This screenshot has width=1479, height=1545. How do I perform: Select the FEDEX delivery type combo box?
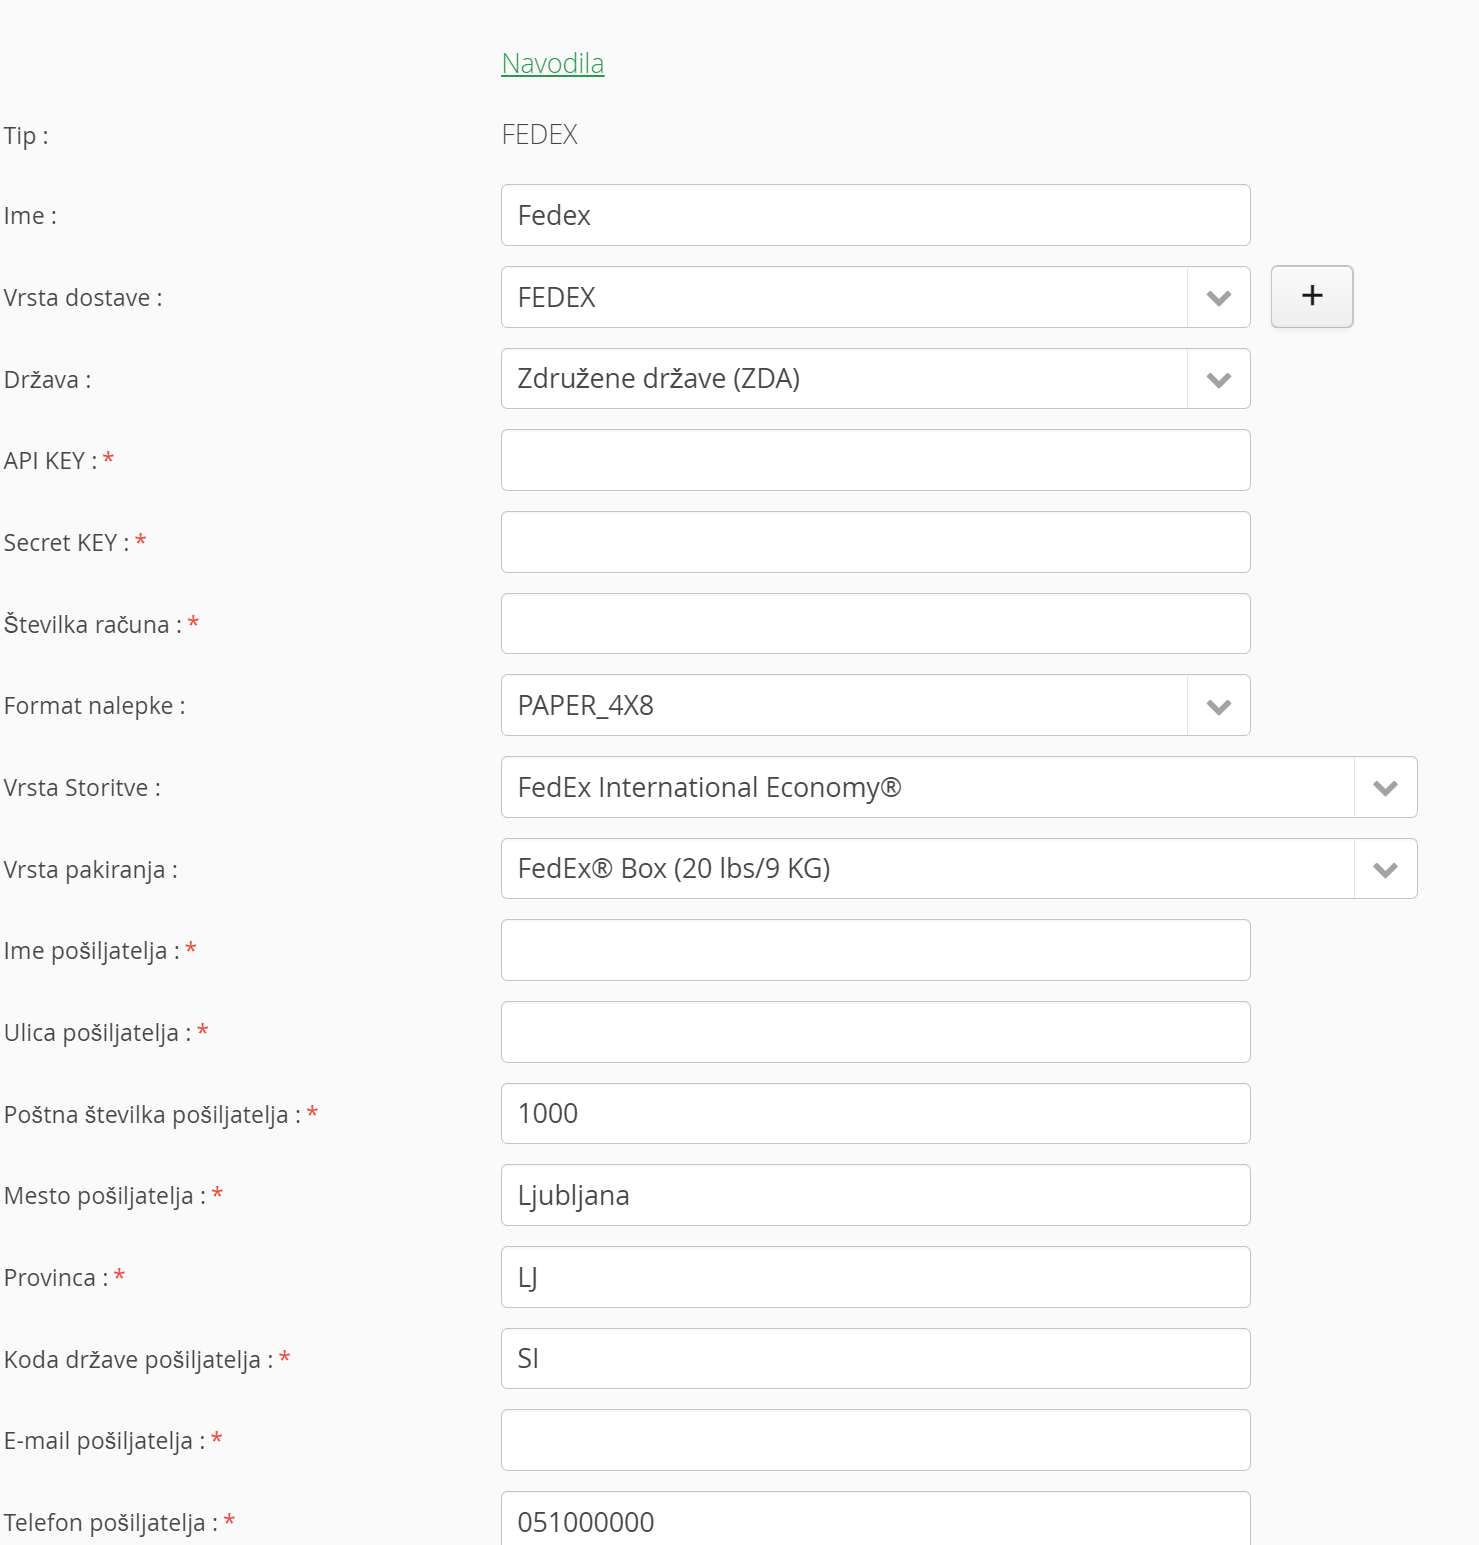[875, 297]
